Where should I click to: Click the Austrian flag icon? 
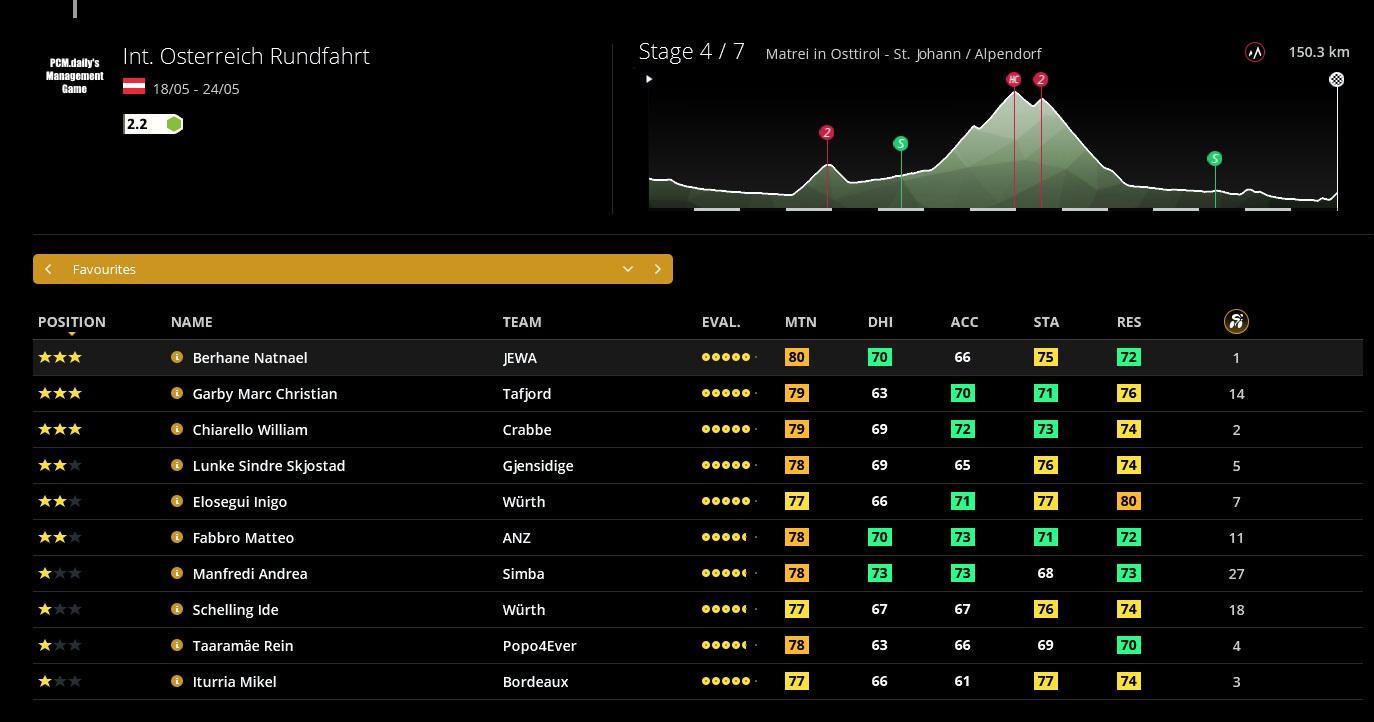click(134, 87)
